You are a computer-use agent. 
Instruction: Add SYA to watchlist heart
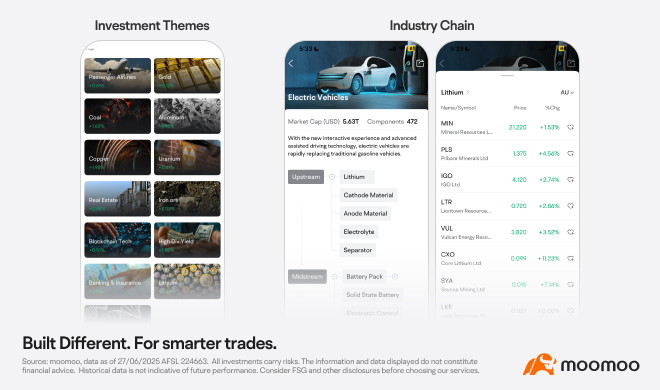point(571,284)
